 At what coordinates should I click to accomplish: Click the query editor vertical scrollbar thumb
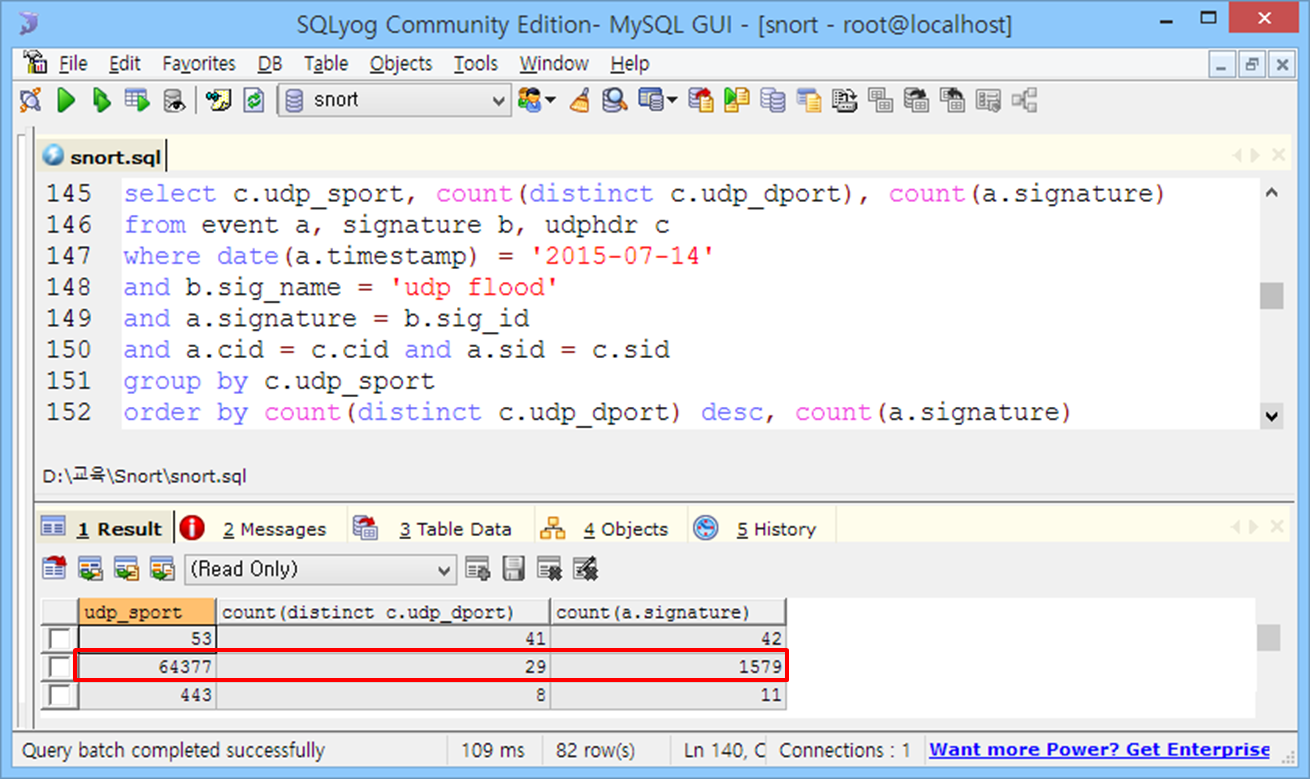click(1271, 296)
